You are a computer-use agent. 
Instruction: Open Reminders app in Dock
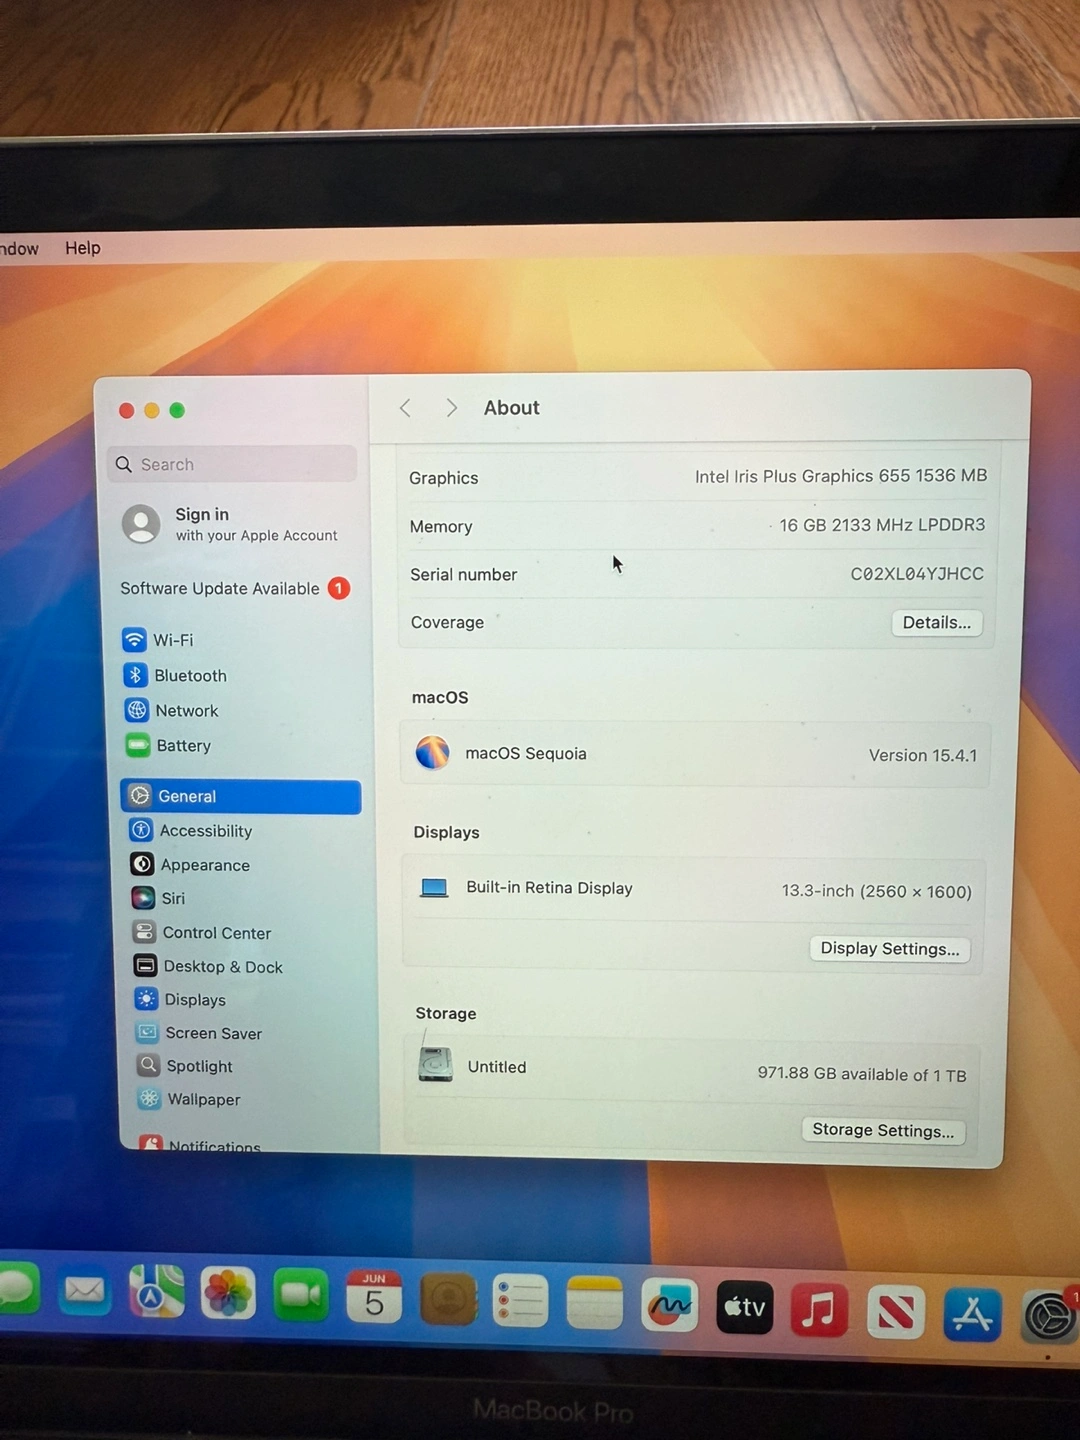tap(520, 1301)
